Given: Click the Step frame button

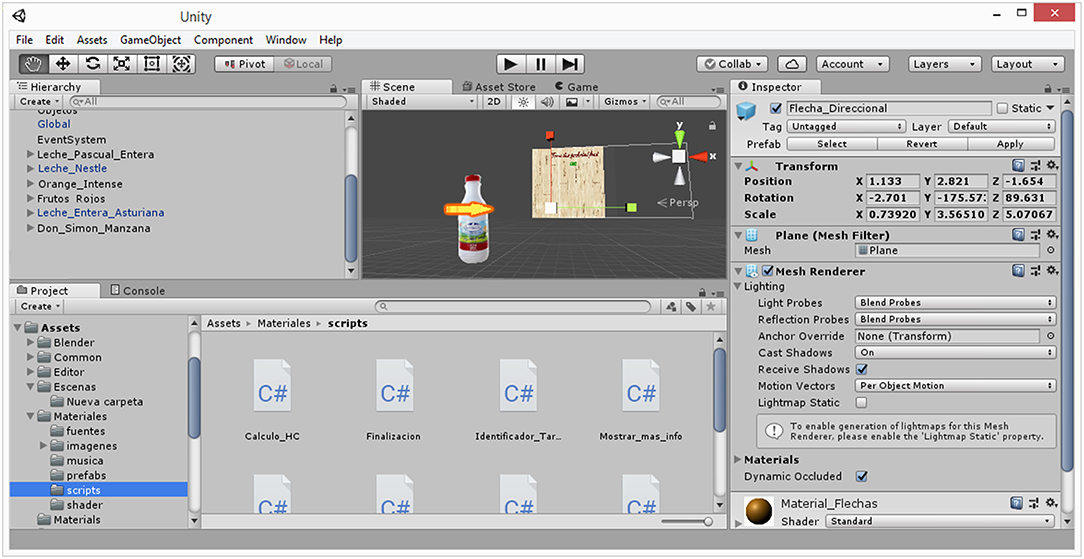Looking at the screenshot, I should point(570,64).
